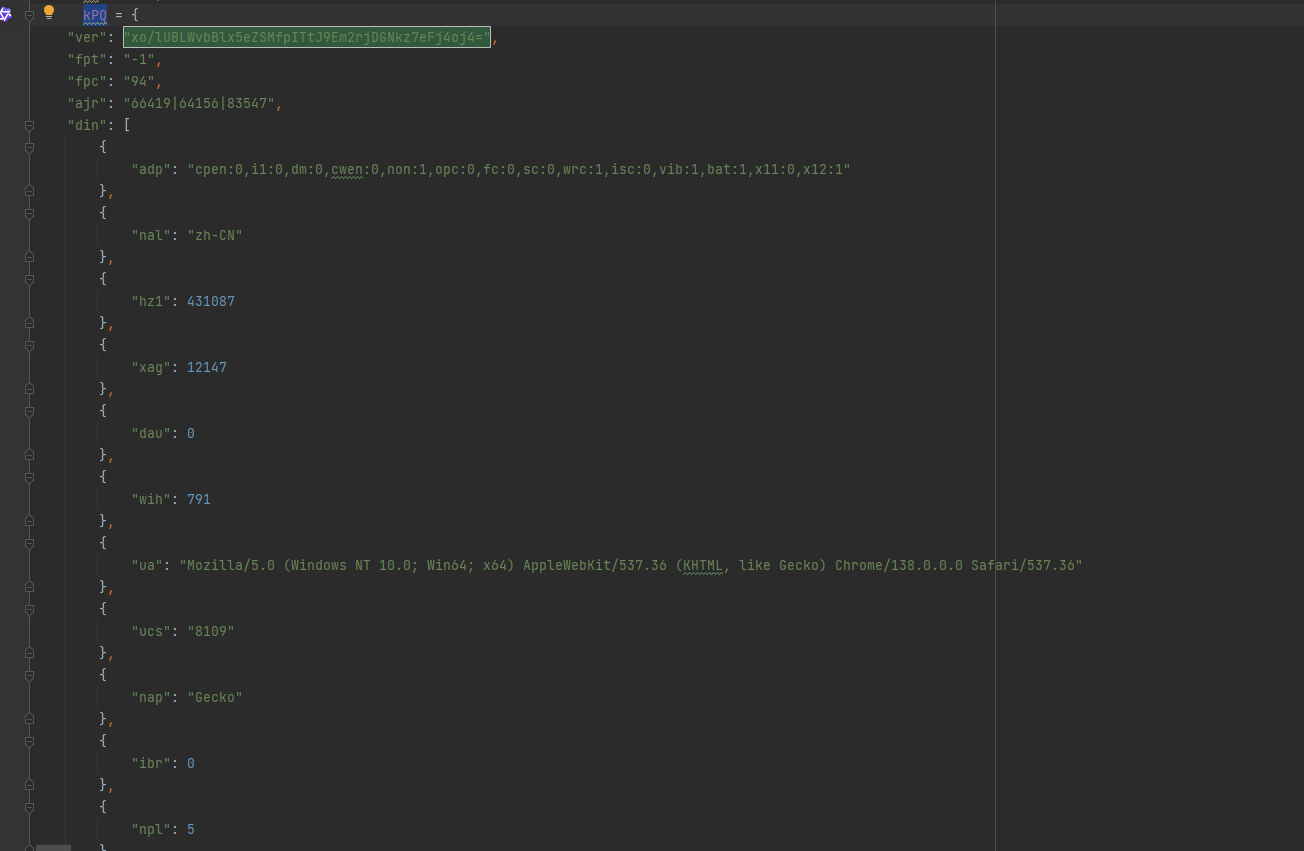Screen dimensions: 1304x851
Task: Click the "Gecko" value of nap
Action: (x=215, y=697)
